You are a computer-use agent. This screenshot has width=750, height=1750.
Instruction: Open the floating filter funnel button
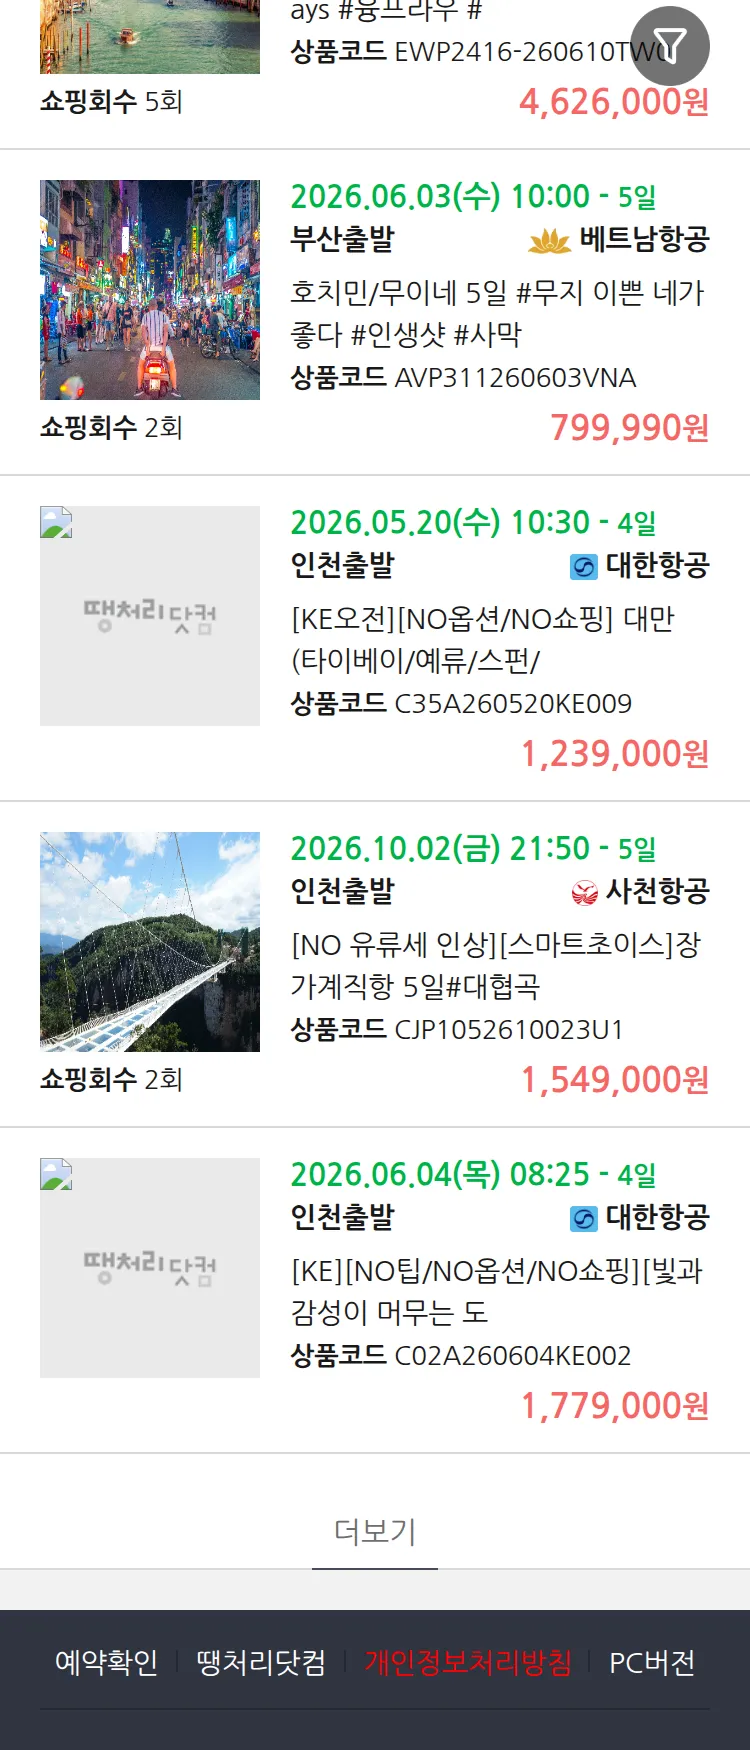670,46
